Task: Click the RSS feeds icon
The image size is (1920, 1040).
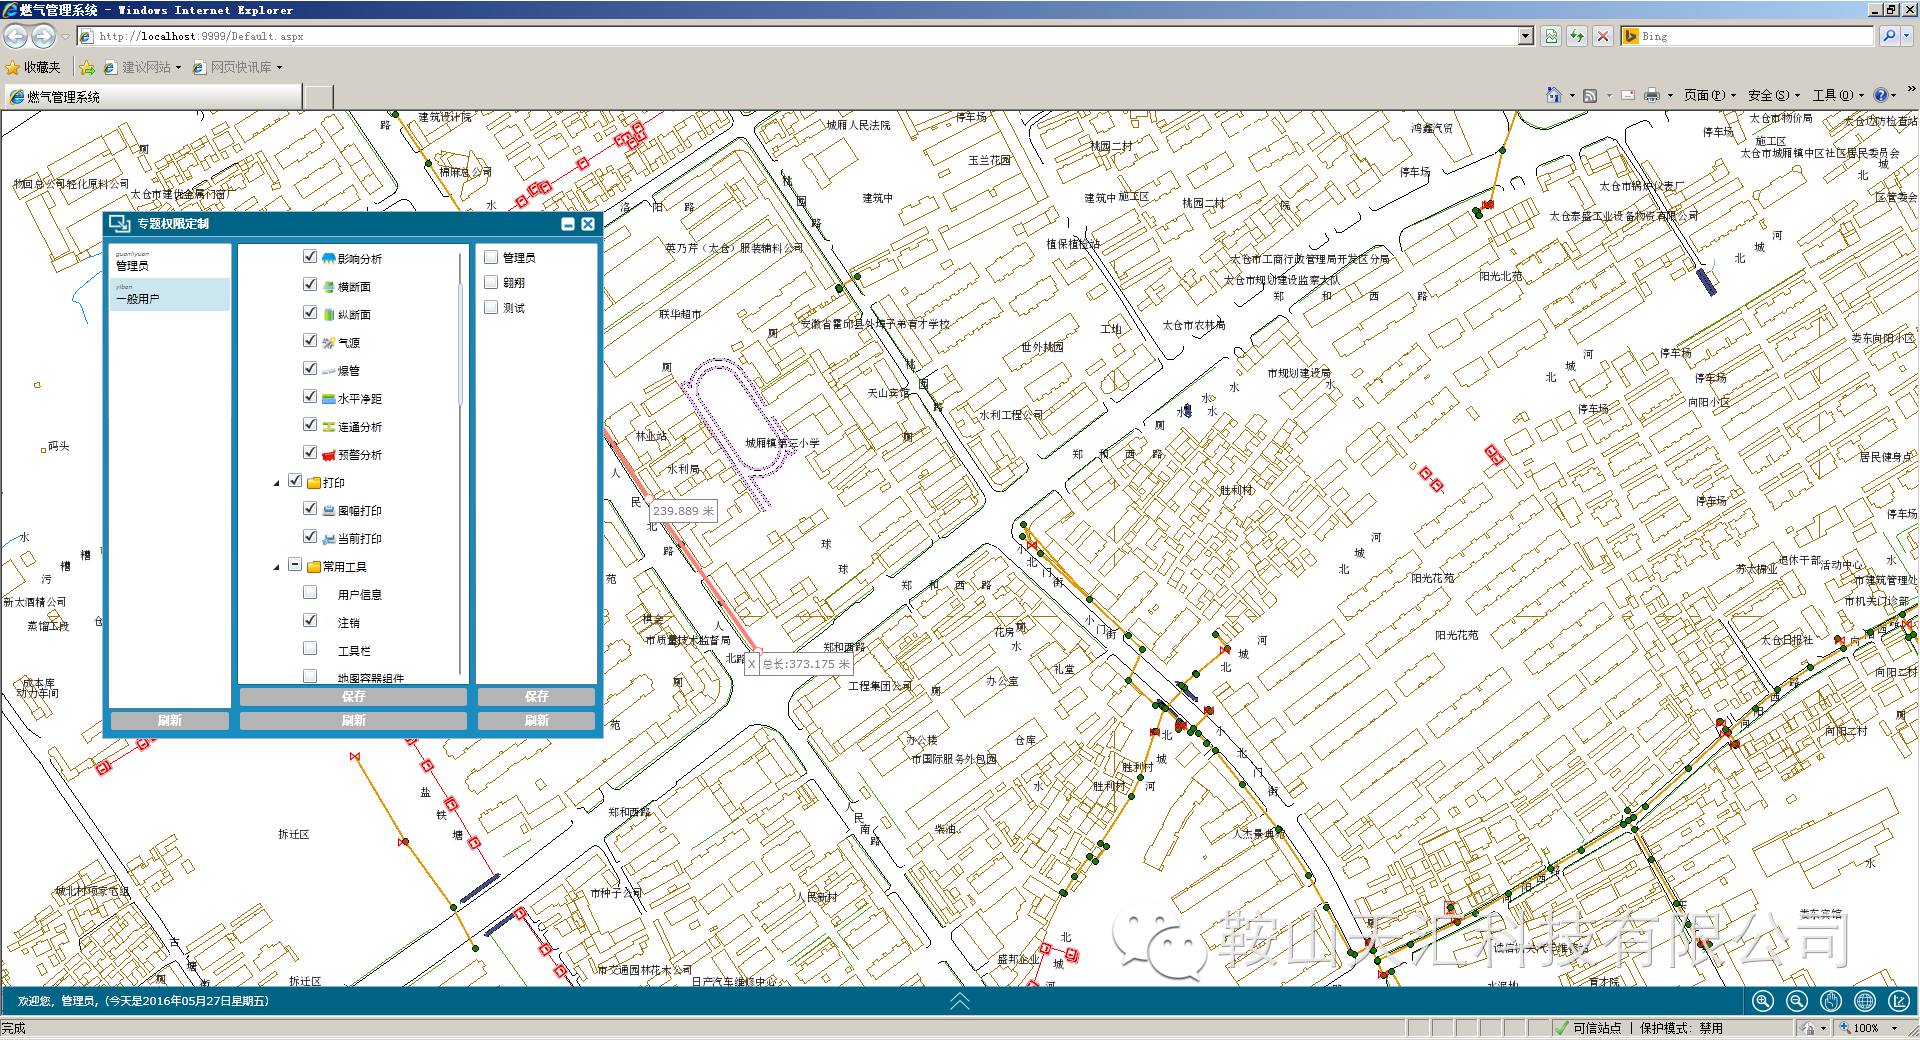Action: coord(1589,95)
